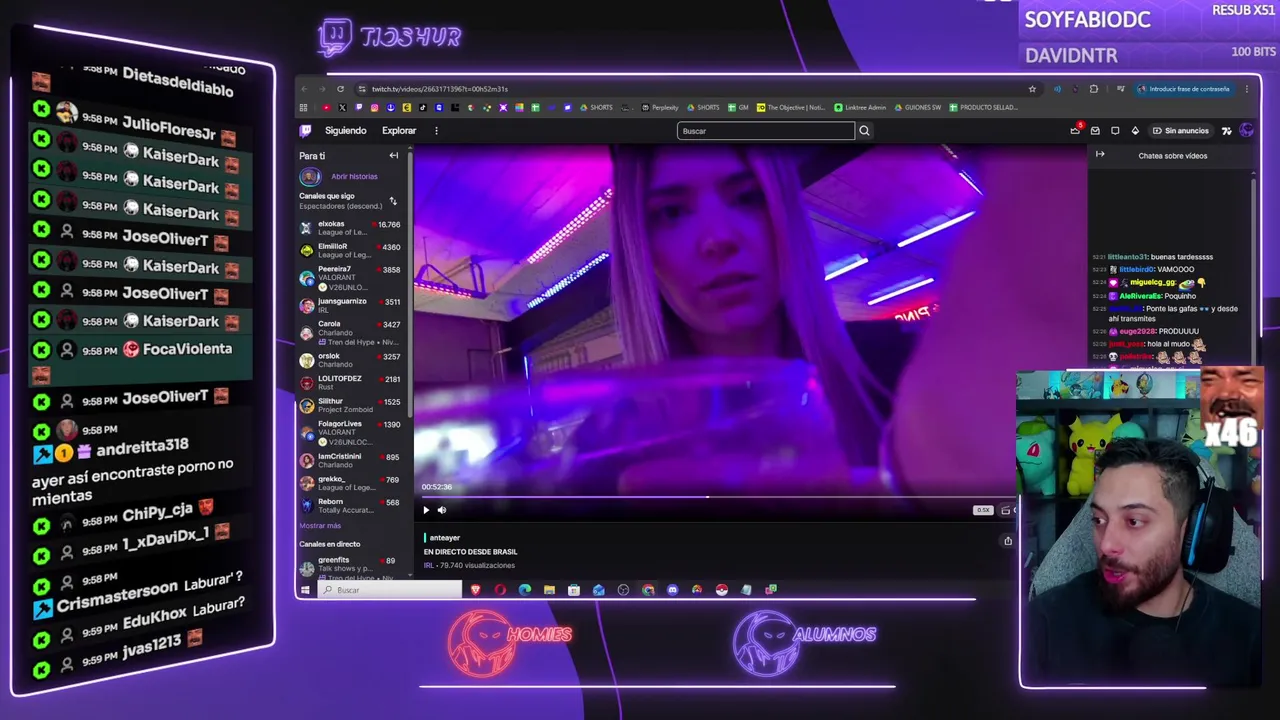Click Introducir frase de contraseña button
The image size is (1280, 720).
pos(1183,89)
